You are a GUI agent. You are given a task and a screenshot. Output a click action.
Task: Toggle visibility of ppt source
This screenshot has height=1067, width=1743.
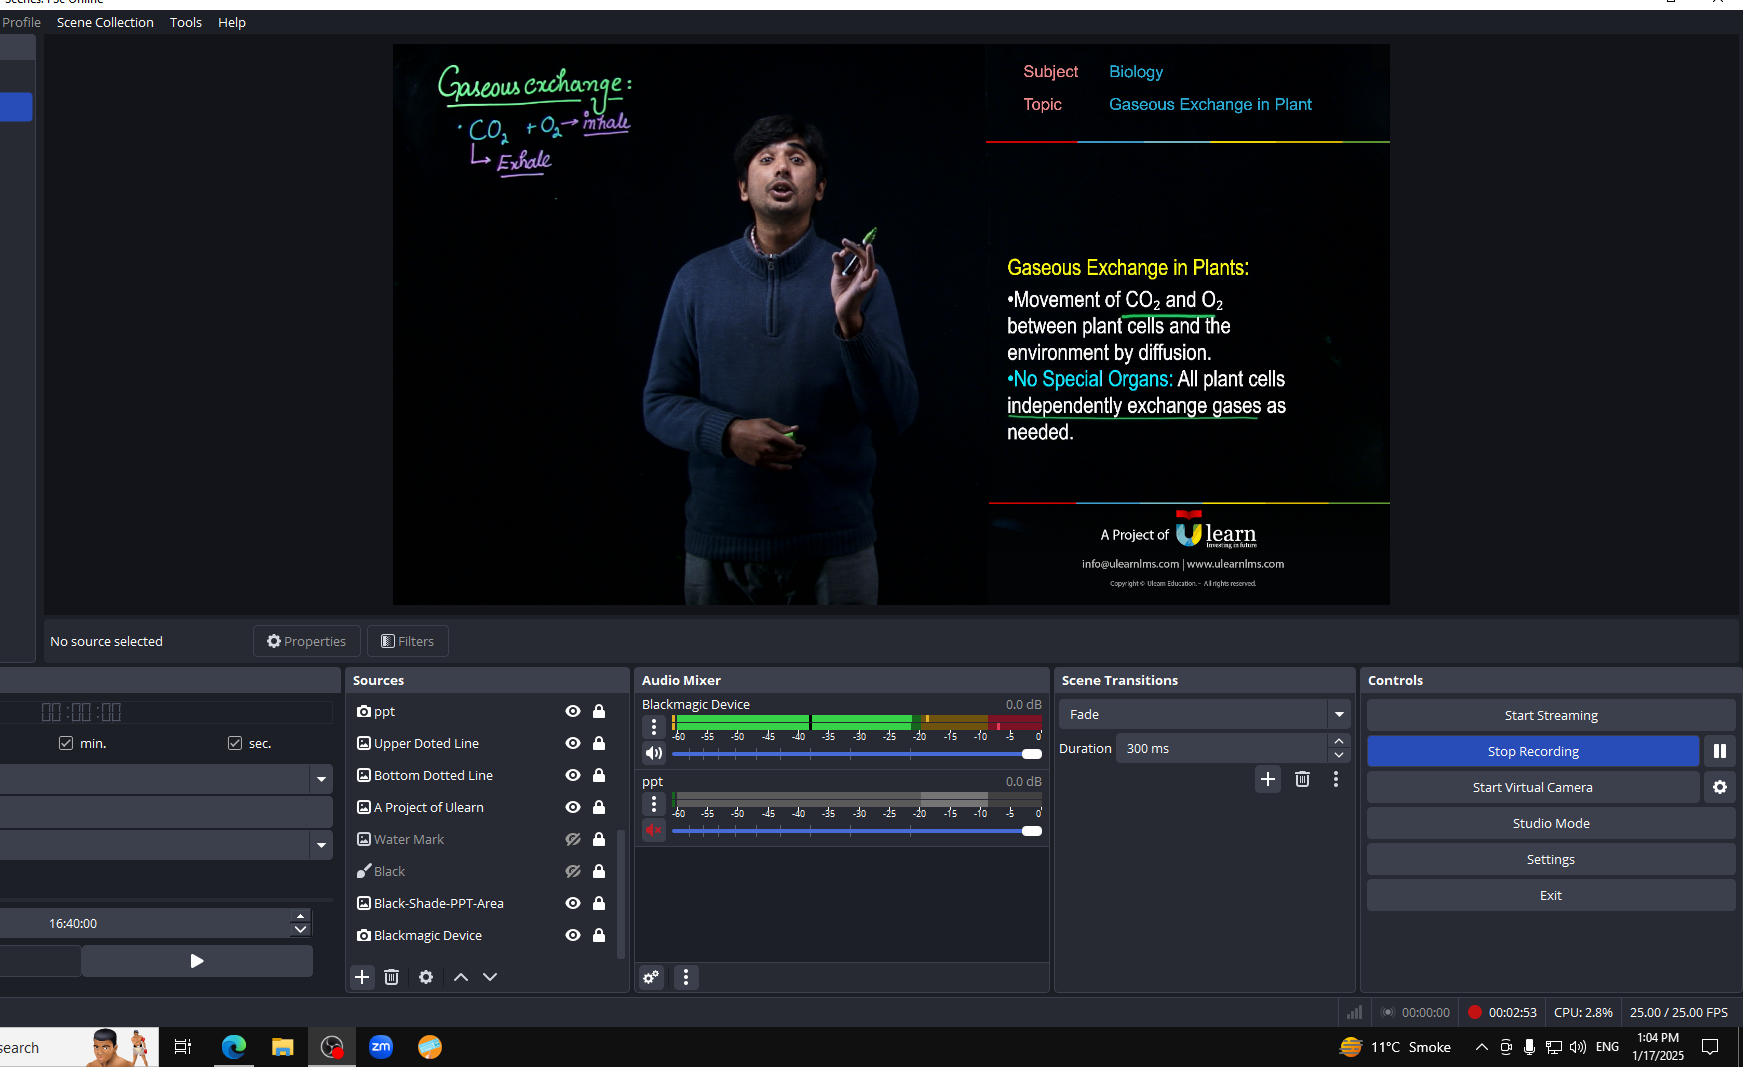(x=573, y=711)
